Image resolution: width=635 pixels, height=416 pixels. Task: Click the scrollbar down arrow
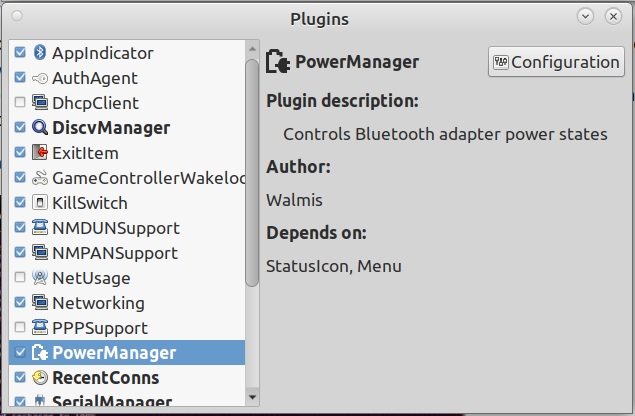252,397
